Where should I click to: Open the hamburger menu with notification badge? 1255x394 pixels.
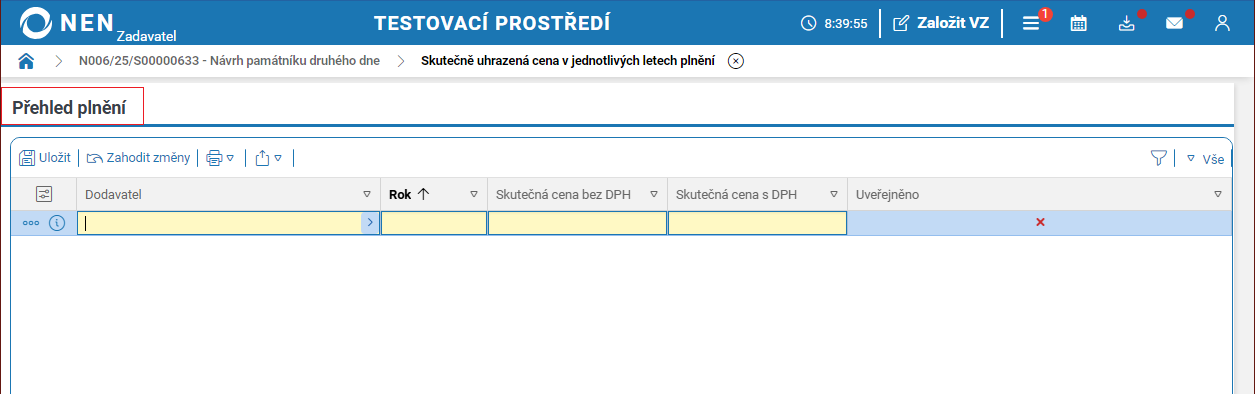(x=1031, y=23)
